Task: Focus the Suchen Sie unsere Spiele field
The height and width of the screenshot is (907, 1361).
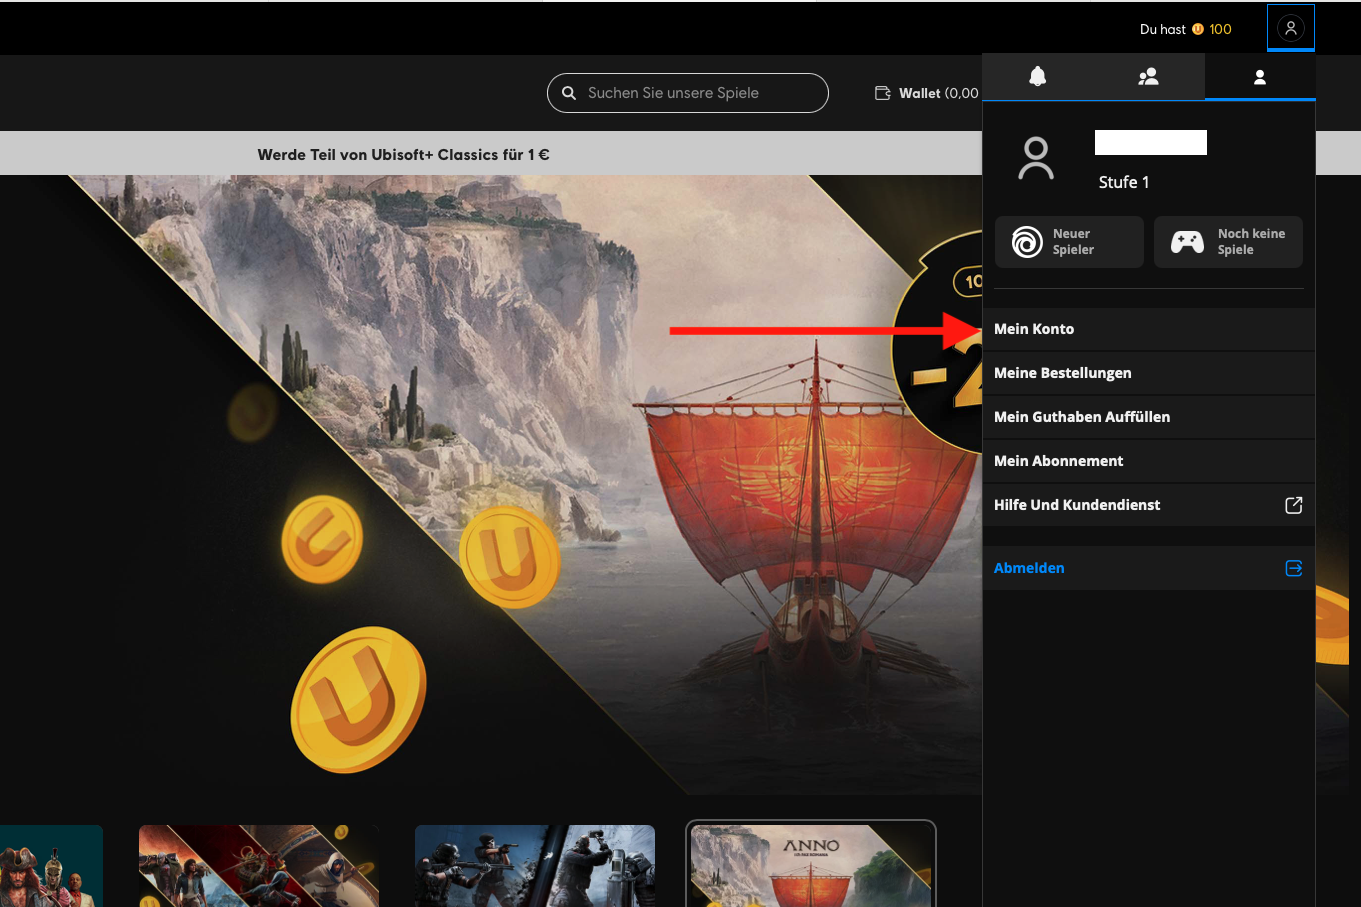Action: pyautogui.click(x=688, y=93)
